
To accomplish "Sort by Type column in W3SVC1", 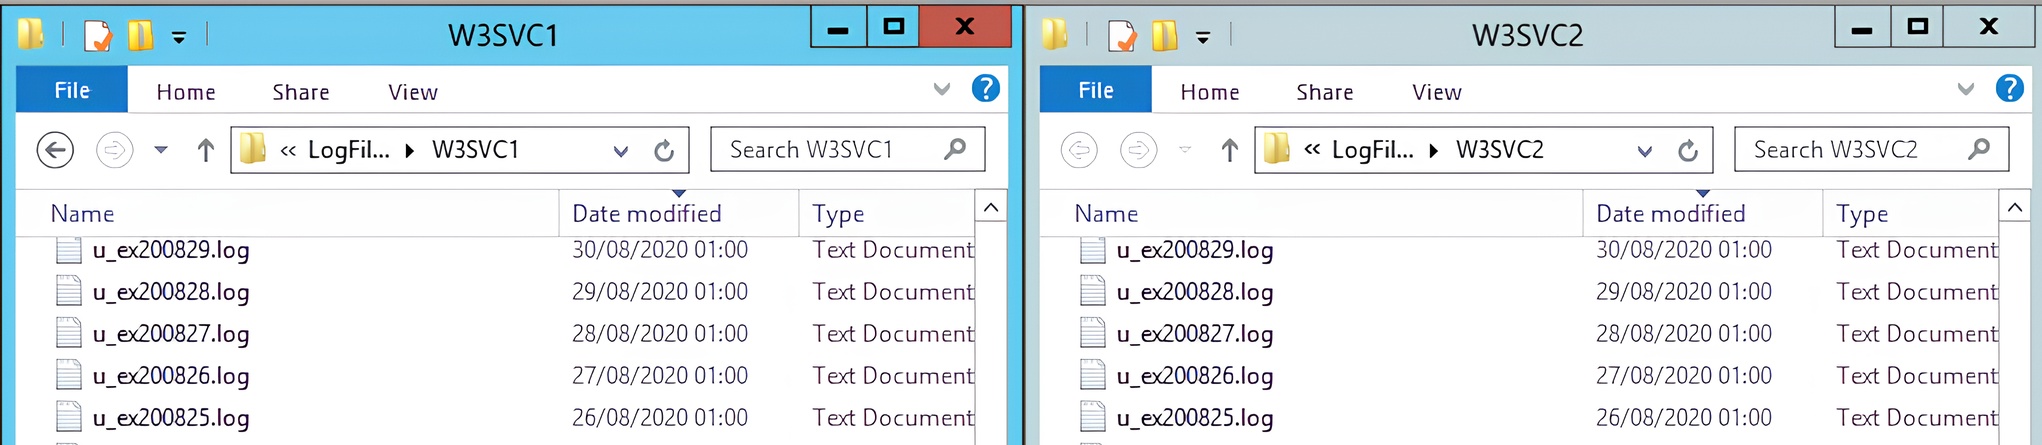I will 886,213.
